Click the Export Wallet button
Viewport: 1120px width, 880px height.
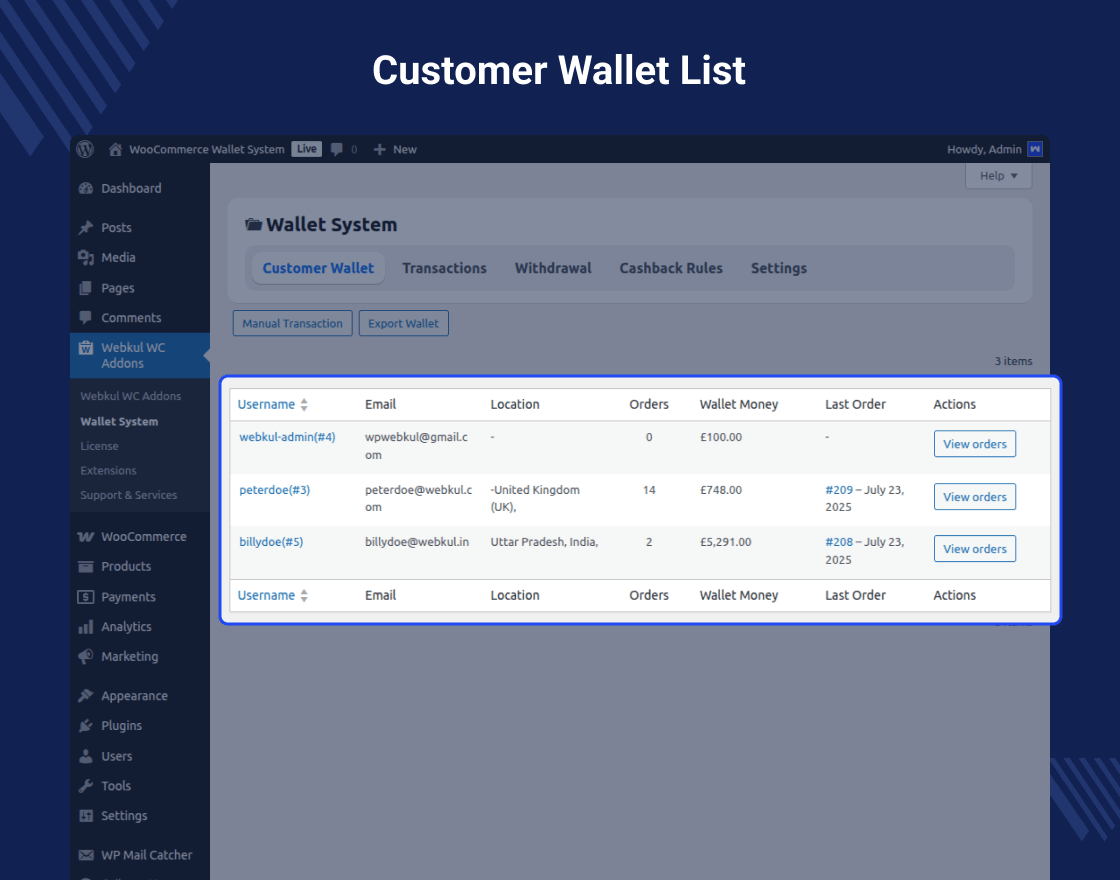tap(404, 324)
